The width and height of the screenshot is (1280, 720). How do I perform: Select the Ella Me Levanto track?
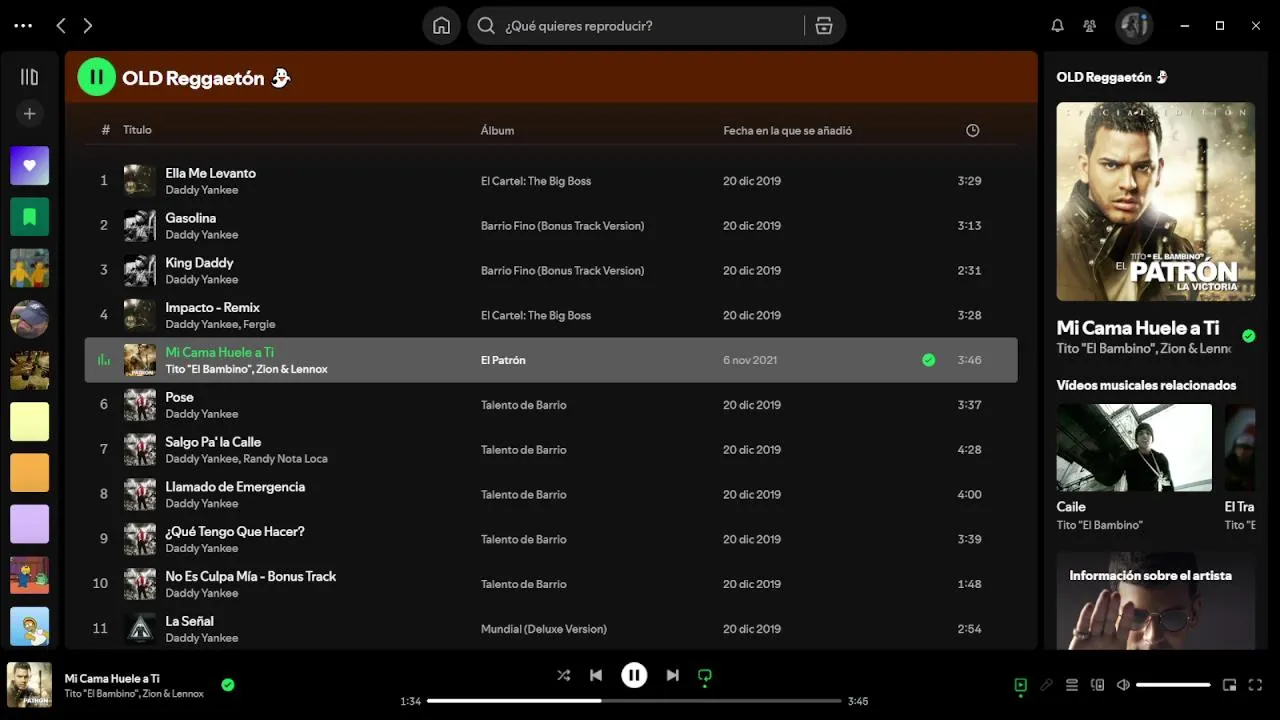click(x=551, y=181)
